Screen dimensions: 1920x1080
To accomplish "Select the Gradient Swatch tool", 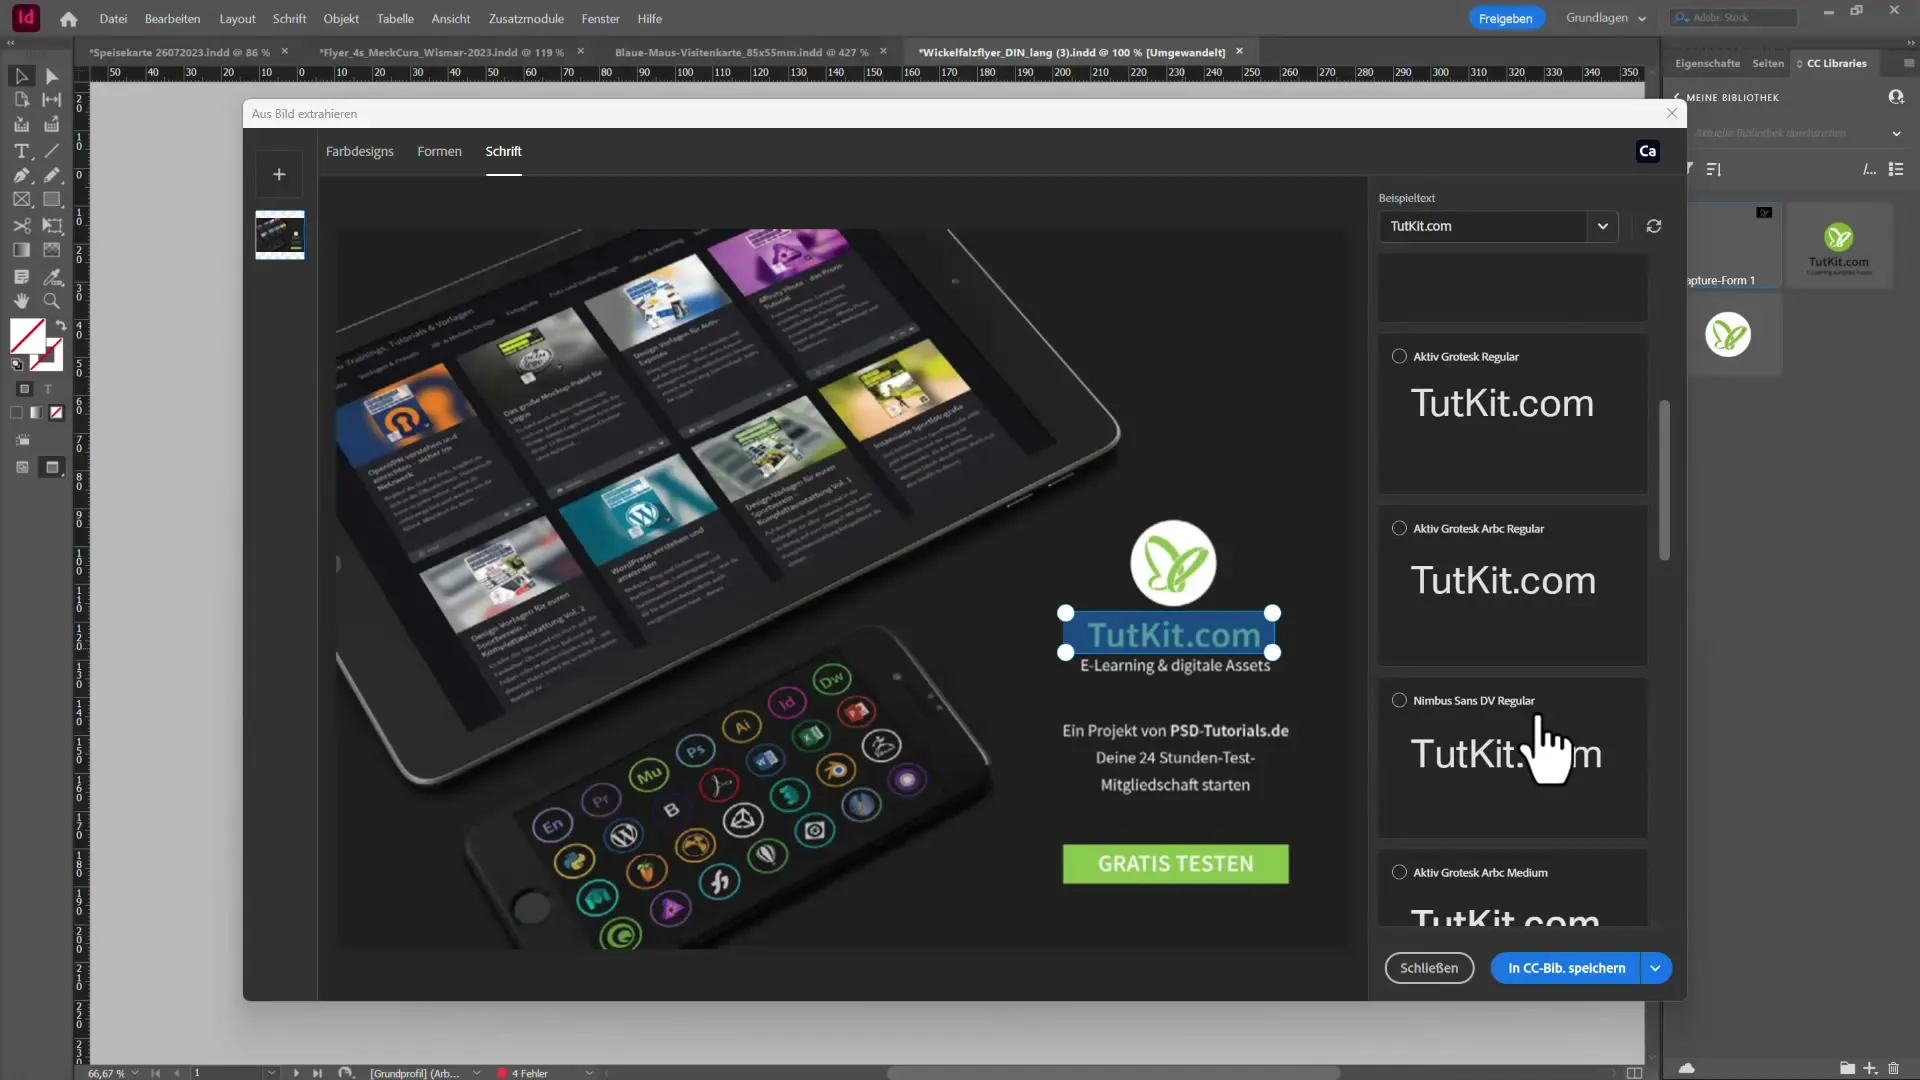I will pos(21,250).
